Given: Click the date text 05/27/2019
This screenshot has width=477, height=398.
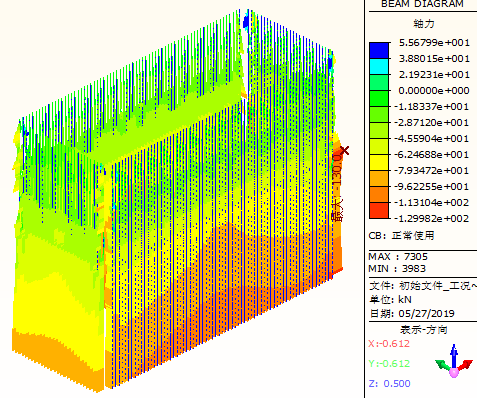Looking at the screenshot, I should 426,313.
